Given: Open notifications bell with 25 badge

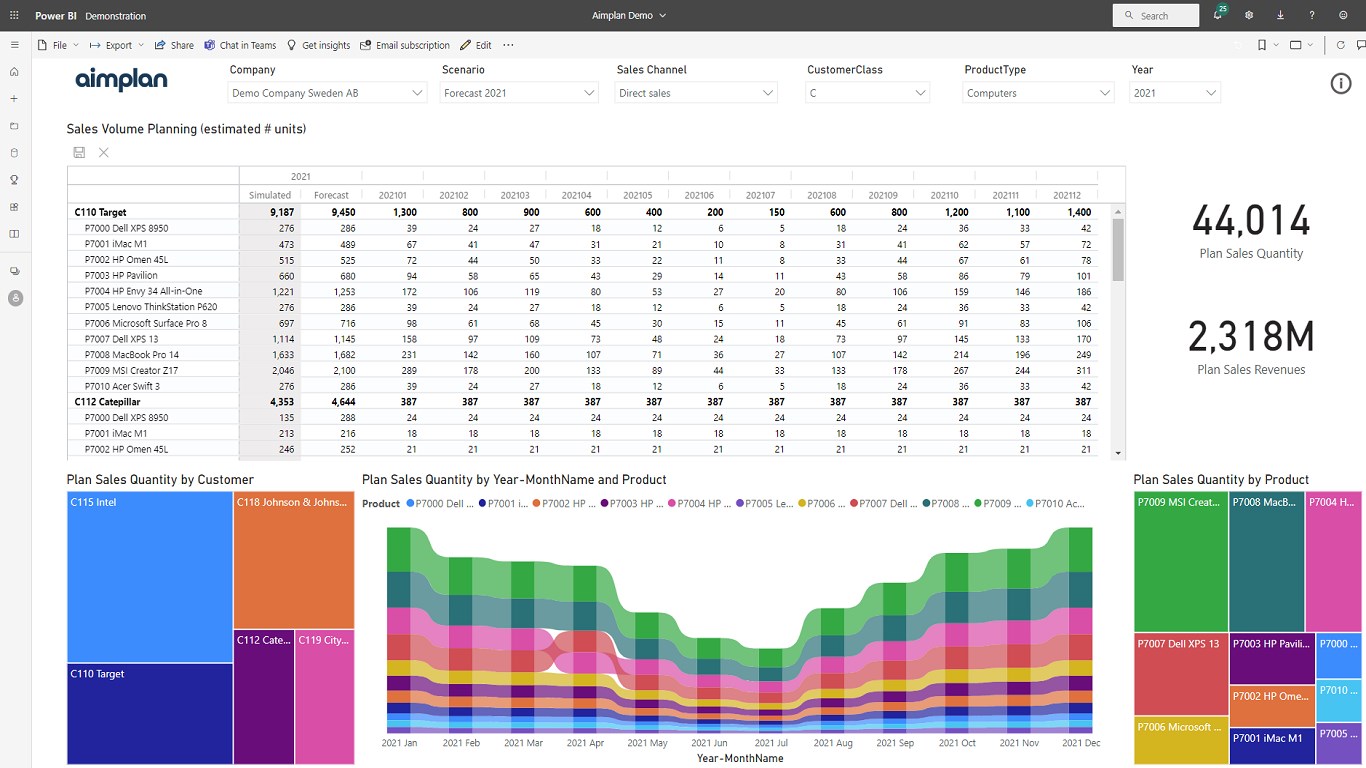Looking at the screenshot, I should [1218, 15].
